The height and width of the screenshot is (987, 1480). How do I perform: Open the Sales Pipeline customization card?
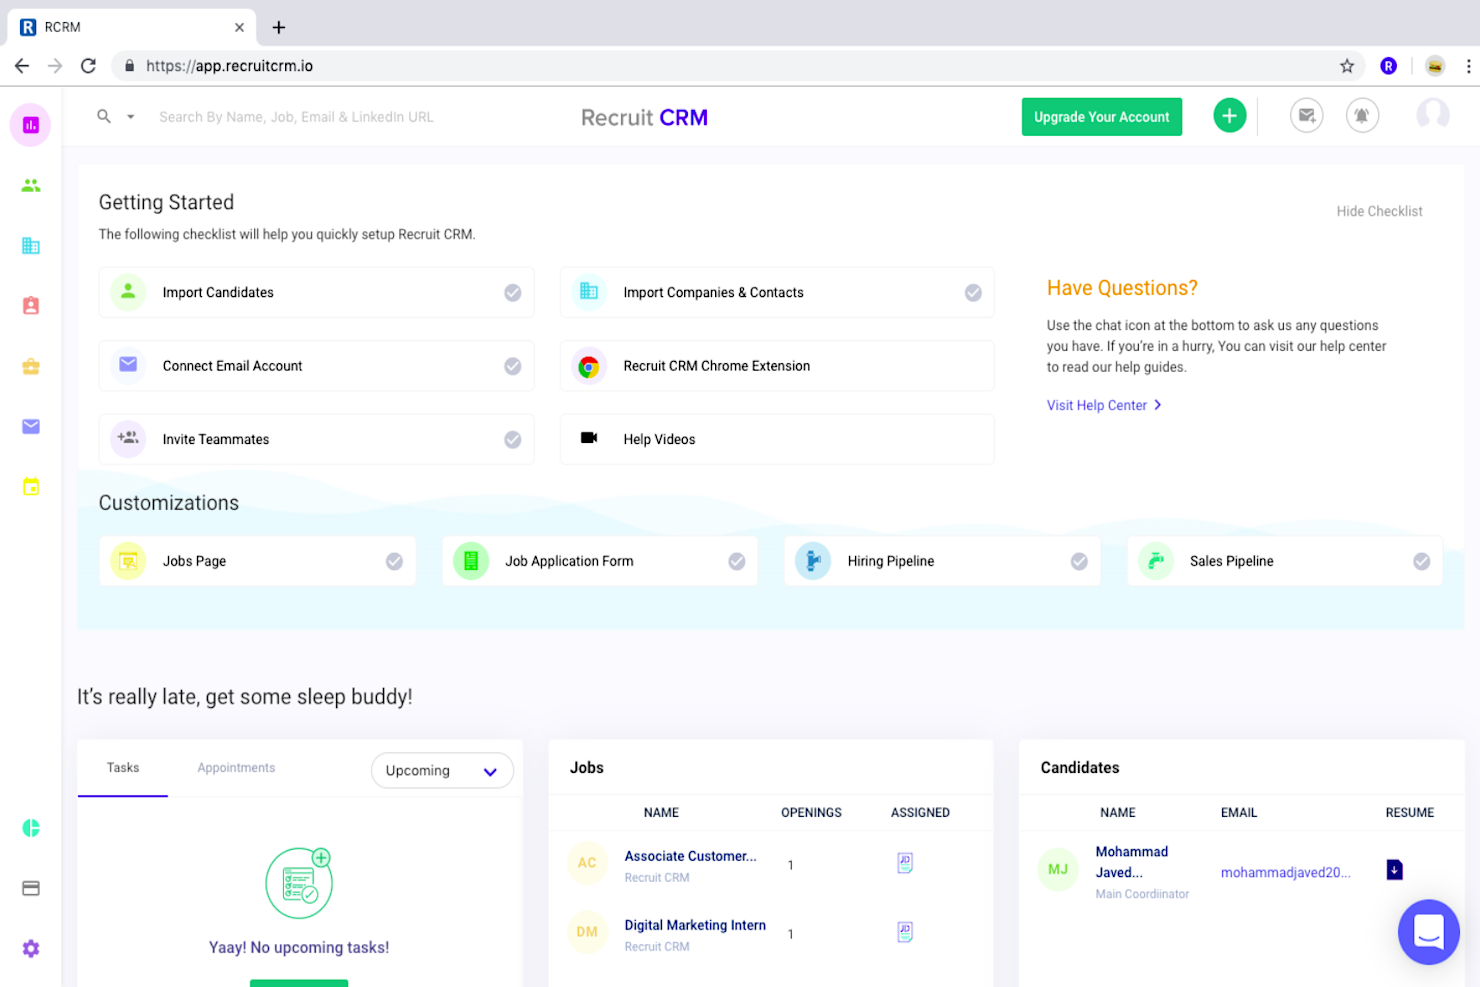tap(1285, 562)
